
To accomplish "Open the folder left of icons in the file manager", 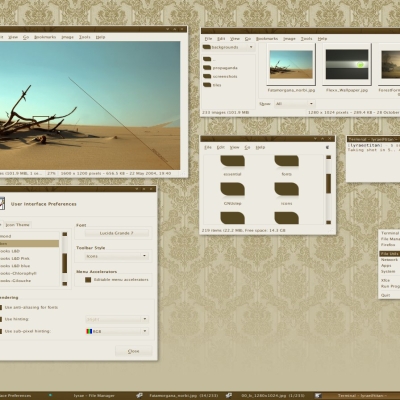I will pos(232,194).
